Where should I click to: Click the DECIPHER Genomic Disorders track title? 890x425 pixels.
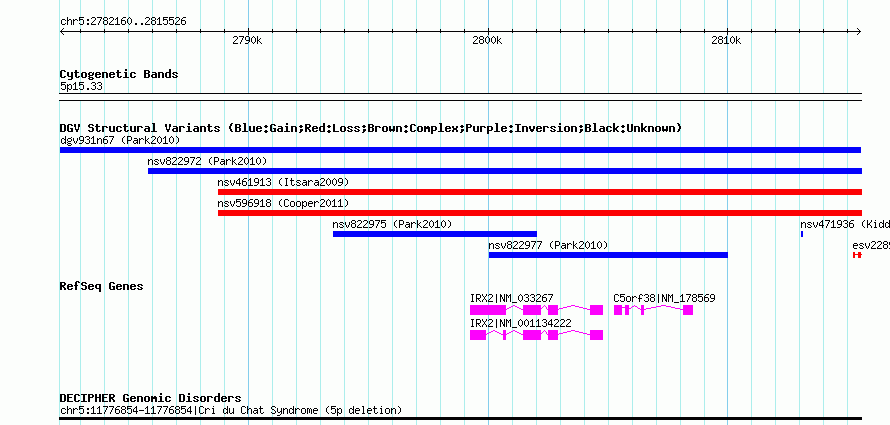pos(150,398)
